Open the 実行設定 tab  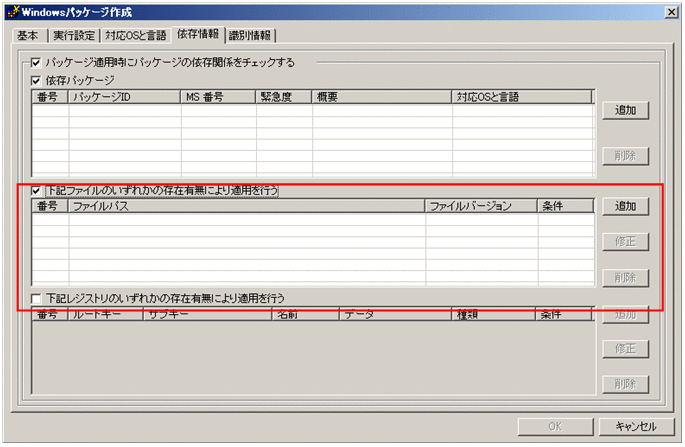tap(75, 36)
